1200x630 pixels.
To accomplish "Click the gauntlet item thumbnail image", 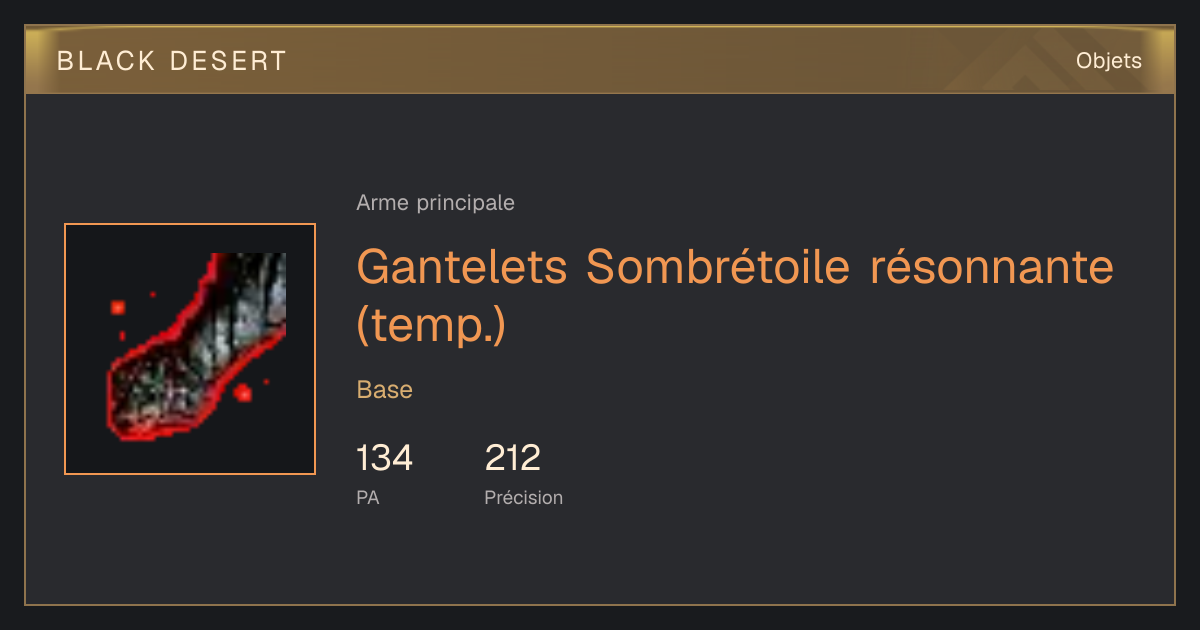I will [190, 349].
